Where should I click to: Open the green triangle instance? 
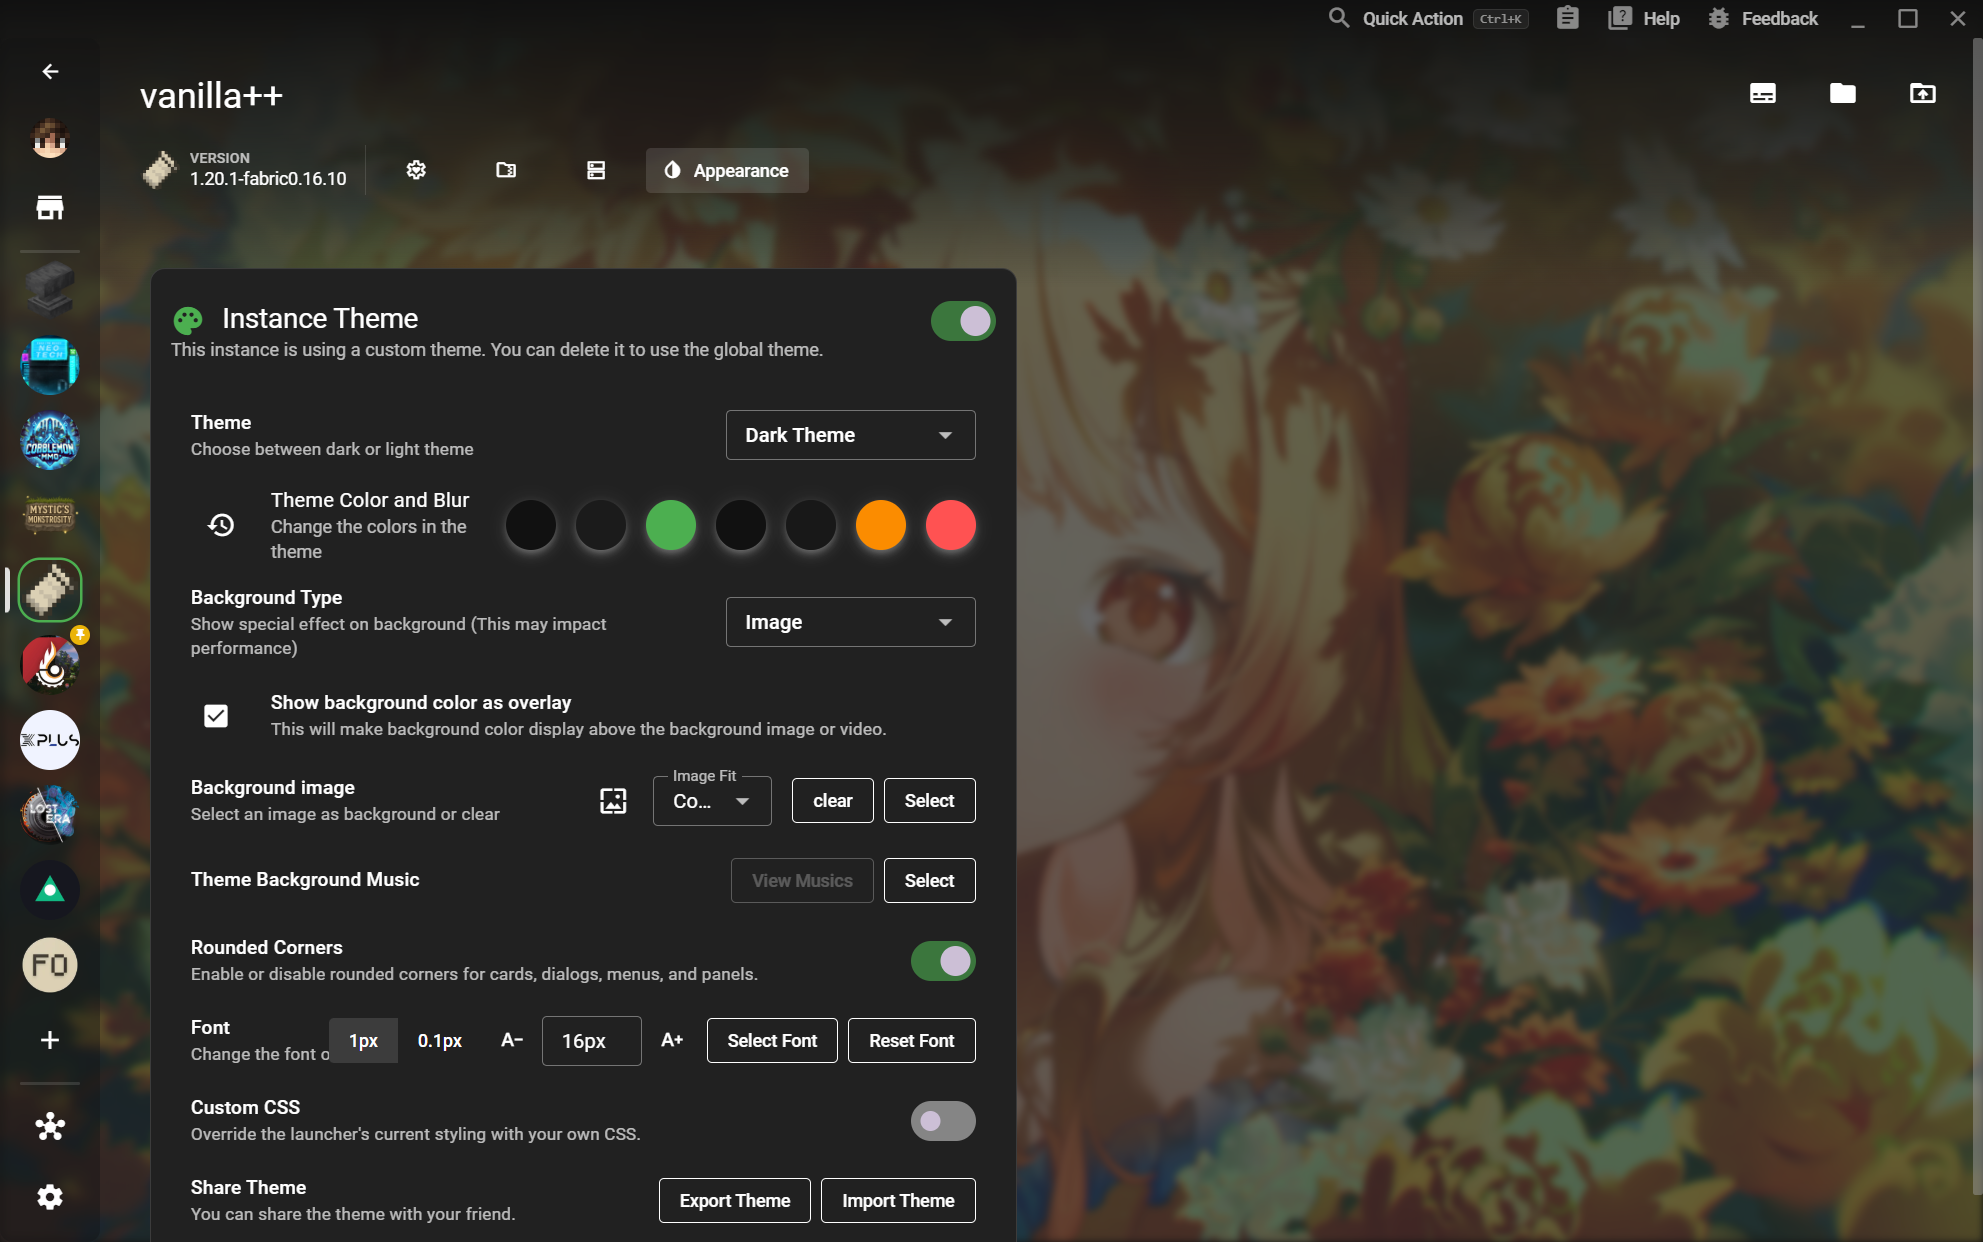(50, 890)
